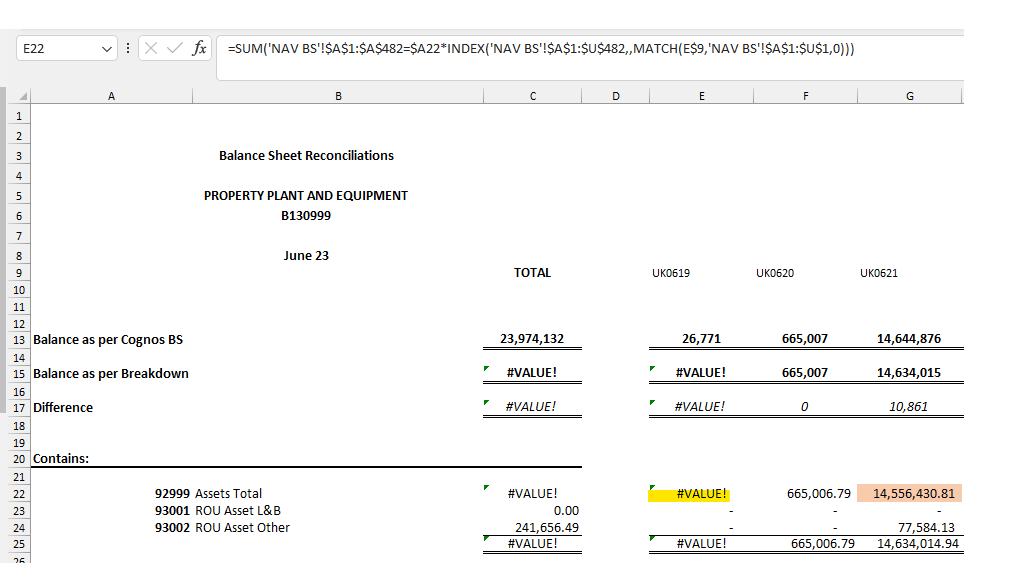
Task: Click the UK0621 header cell
Action: pos(879,273)
